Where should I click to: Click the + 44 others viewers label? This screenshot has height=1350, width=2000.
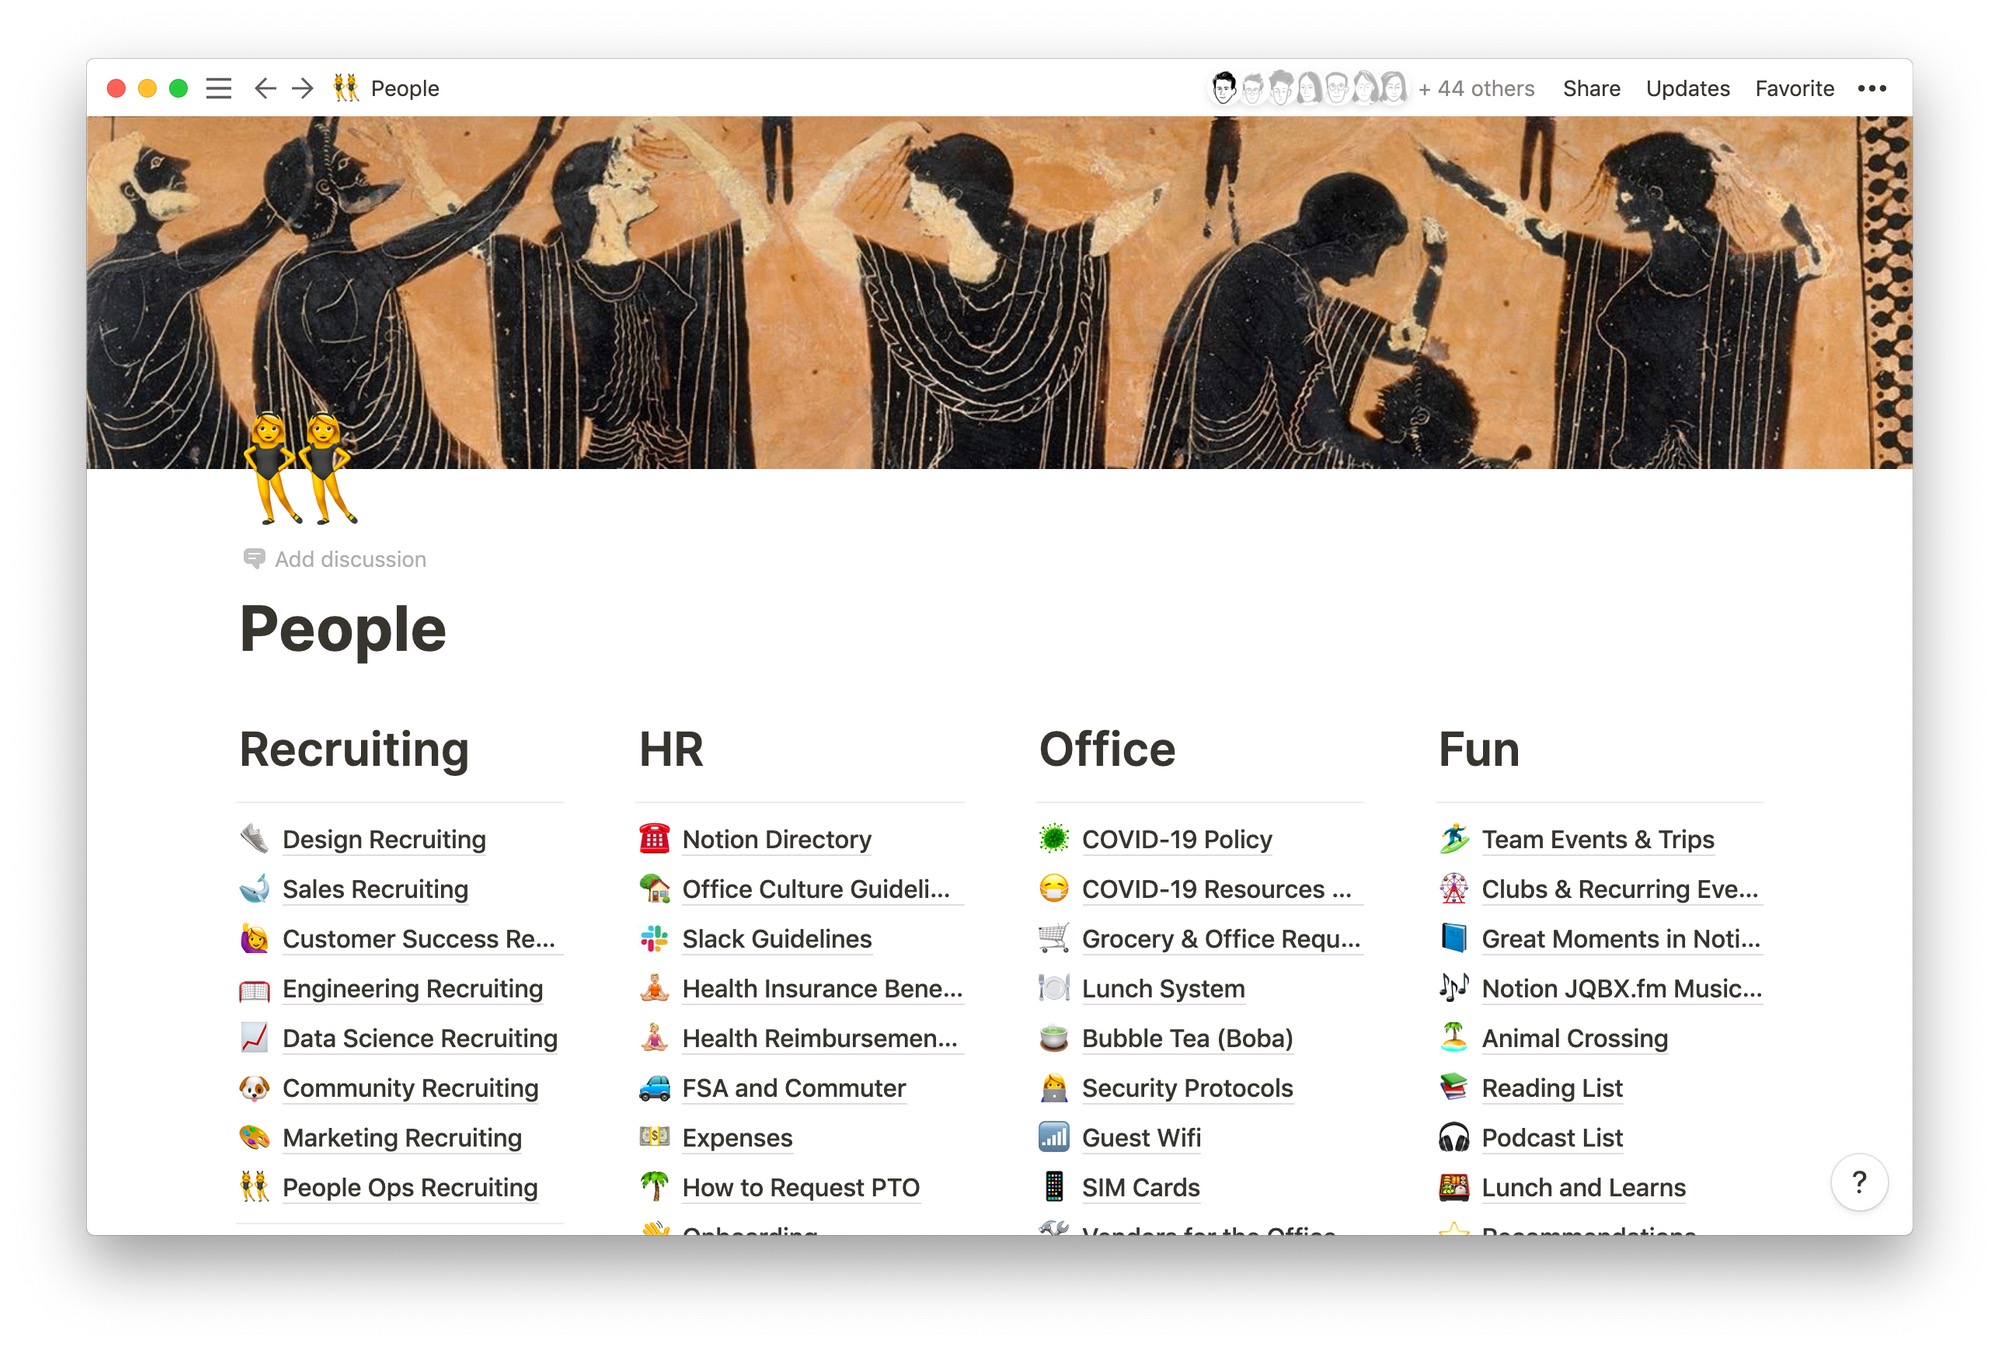click(1476, 88)
